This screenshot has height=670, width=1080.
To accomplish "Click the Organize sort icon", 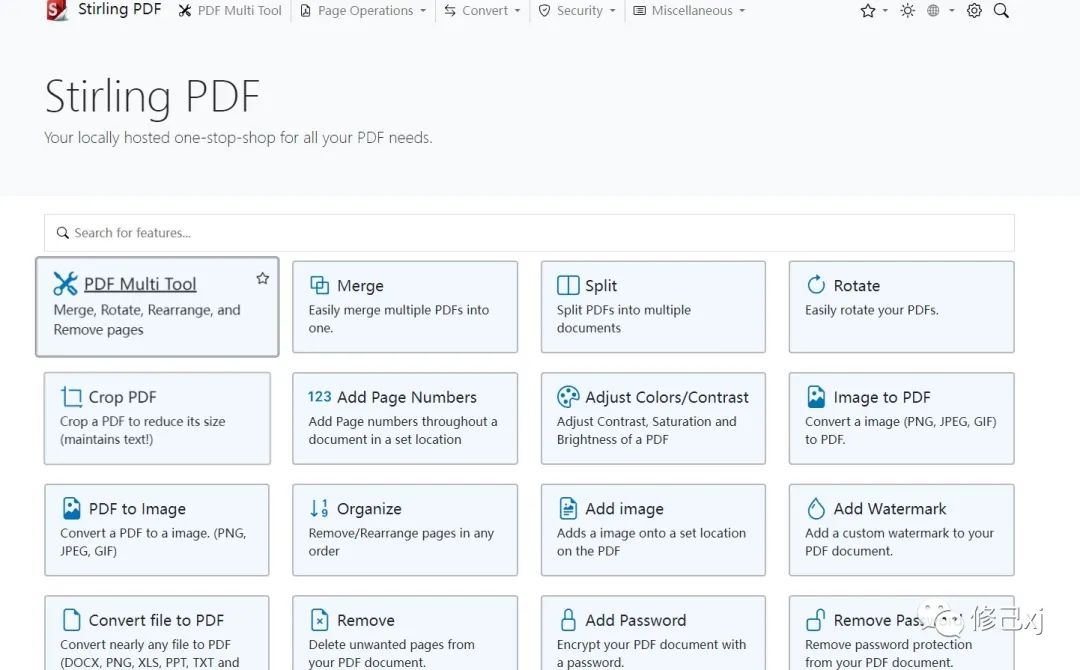I will (319, 507).
